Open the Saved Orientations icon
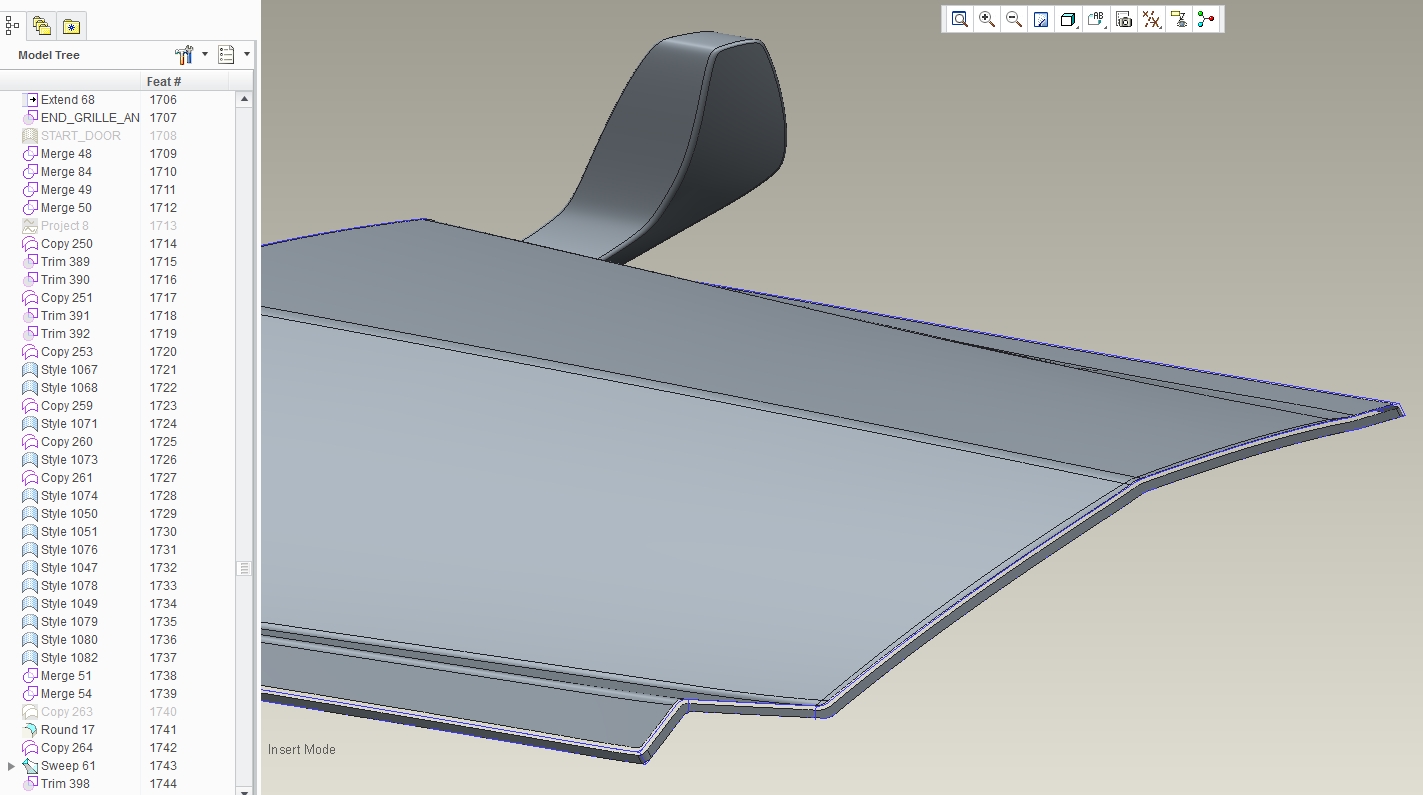This screenshot has width=1423, height=795. click(x=1096, y=19)
